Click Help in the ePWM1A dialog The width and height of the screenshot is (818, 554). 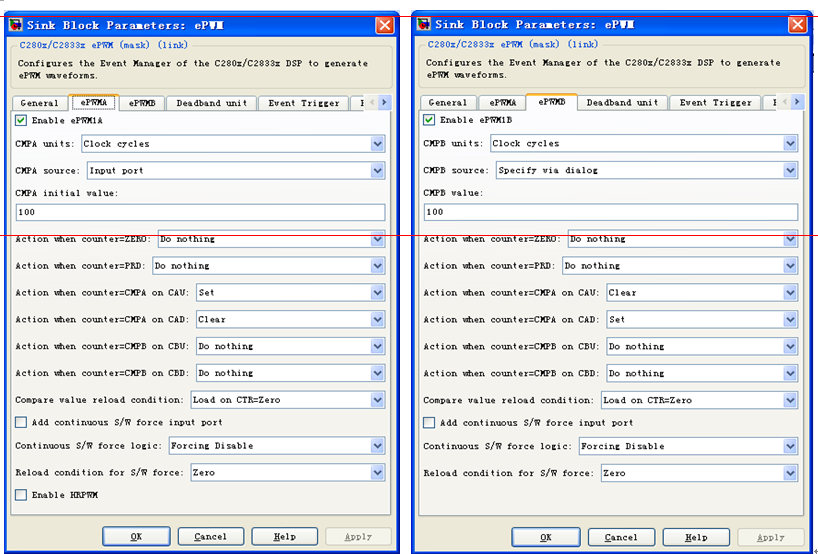(284, 537)
